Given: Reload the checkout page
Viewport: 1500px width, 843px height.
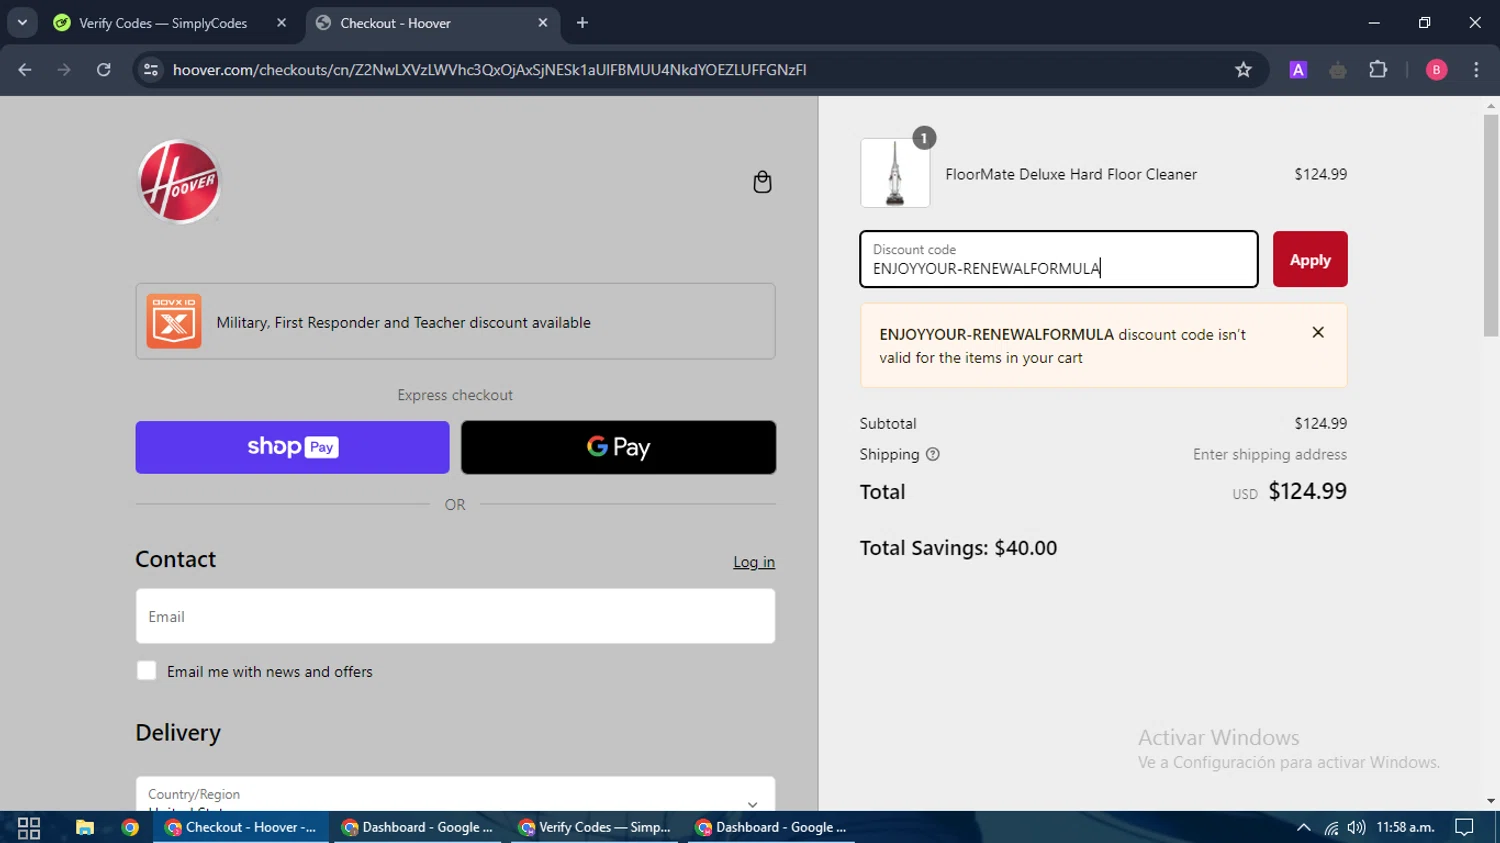Looking at the screenshot, I should [x=104, y=70].
